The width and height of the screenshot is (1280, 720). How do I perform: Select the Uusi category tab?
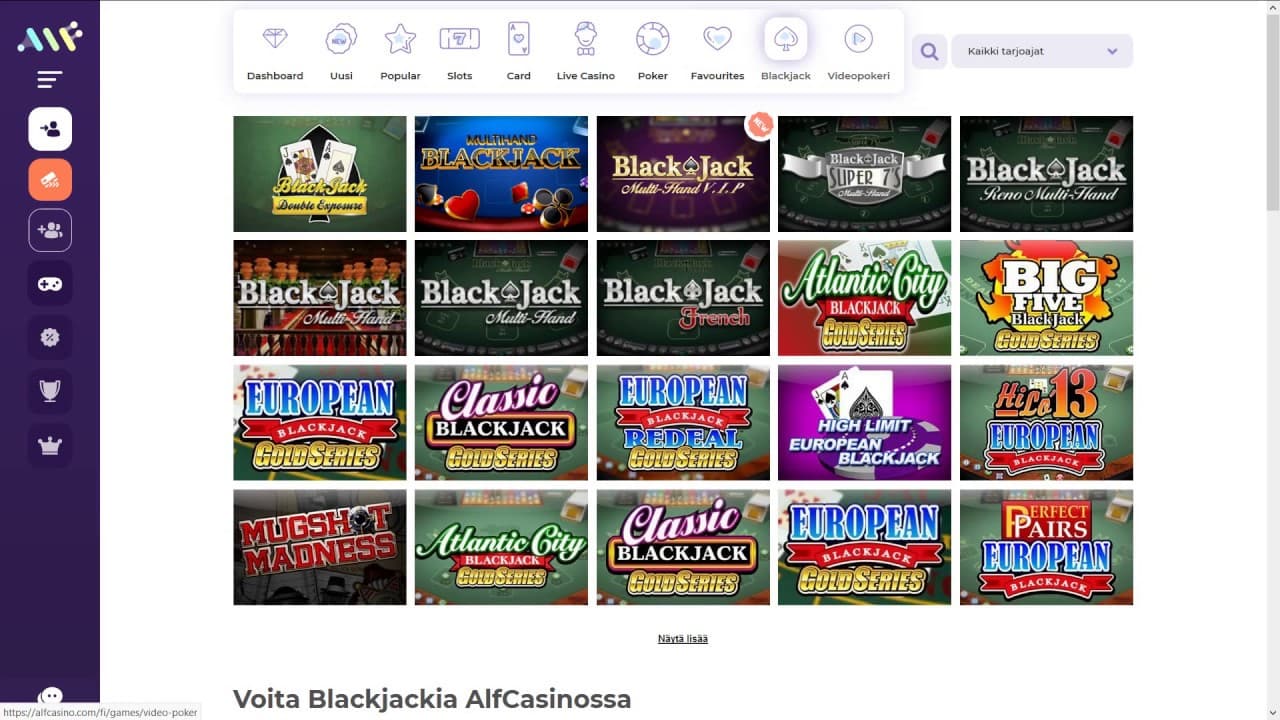point(341,52)
